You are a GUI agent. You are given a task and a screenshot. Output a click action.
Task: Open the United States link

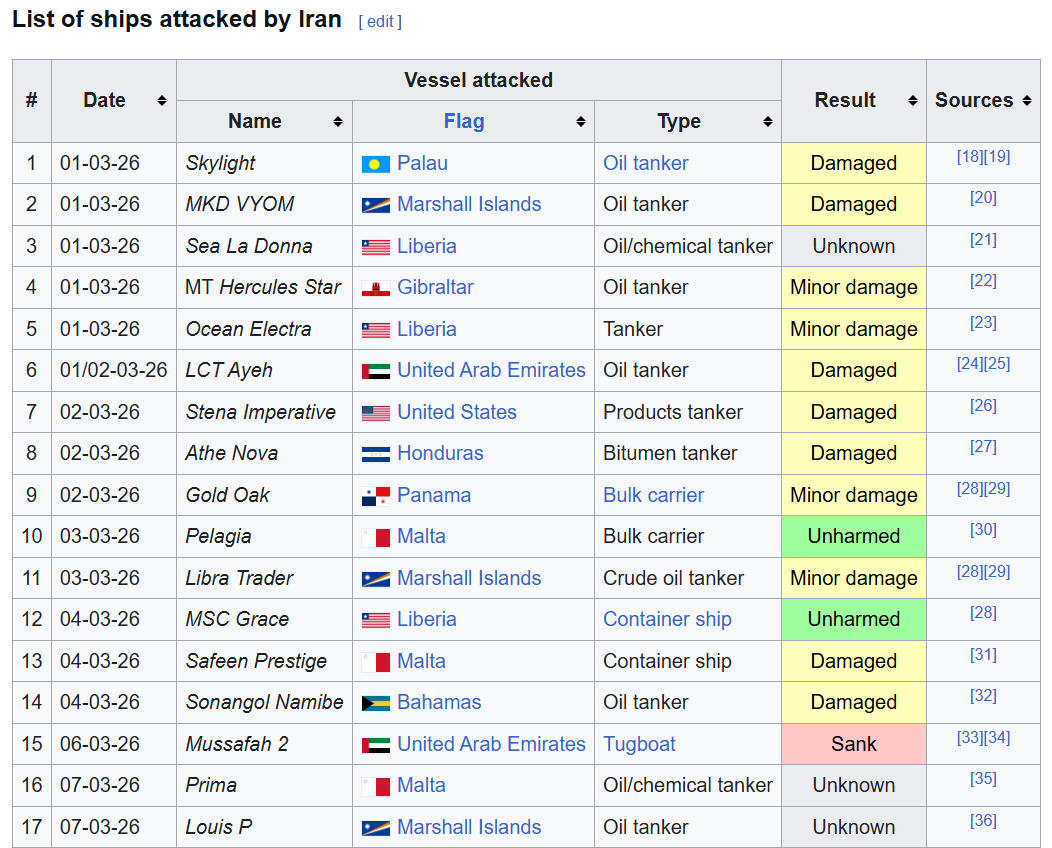tap(456, 412)
